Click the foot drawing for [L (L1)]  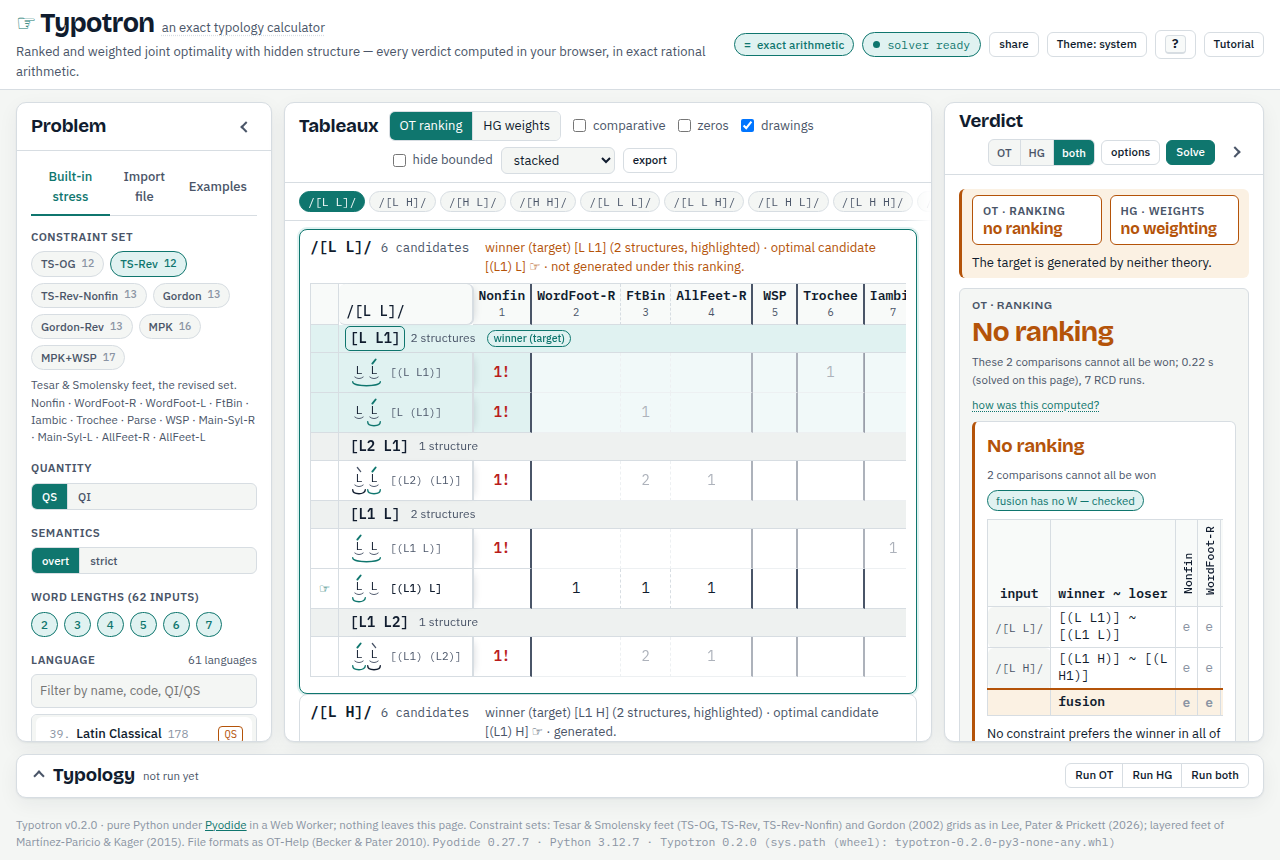click(367, 412)
